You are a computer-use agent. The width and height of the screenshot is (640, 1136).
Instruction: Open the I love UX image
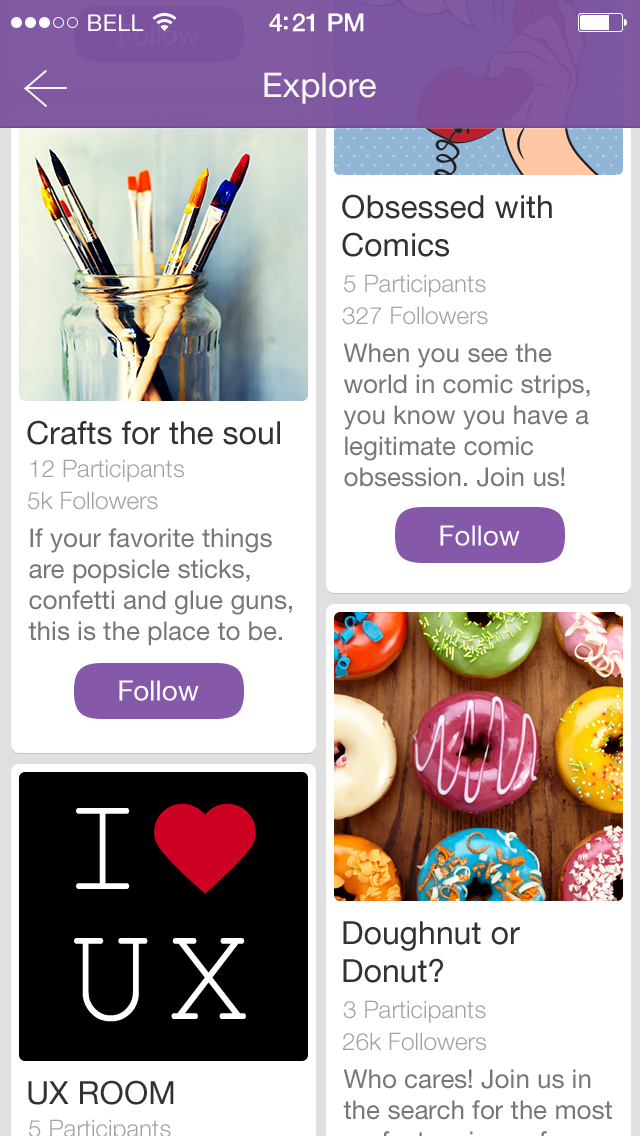(163, 916)
